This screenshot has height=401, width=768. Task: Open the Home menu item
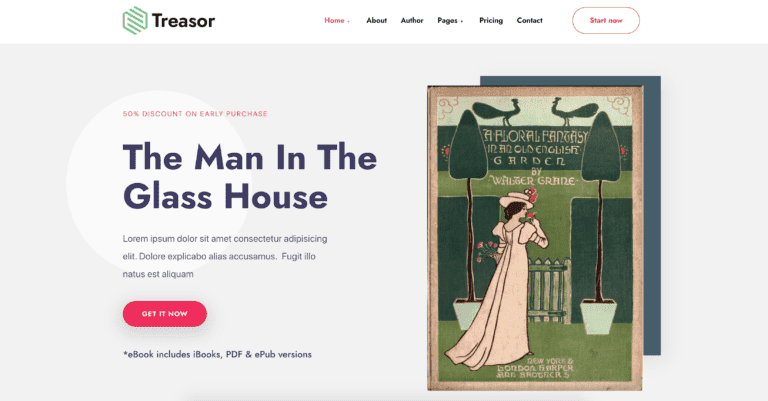pos(334,21)
